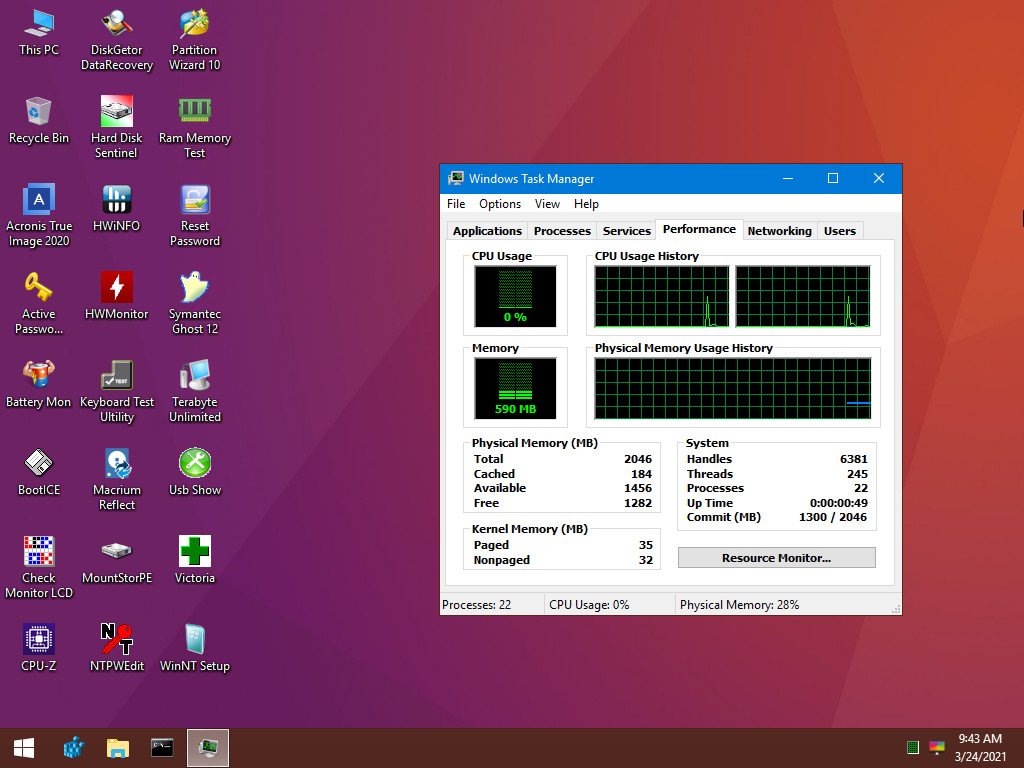This screenshot has width=1024, height=768.
Task: Select the Performance tab
Action: (x=699, y=229)
